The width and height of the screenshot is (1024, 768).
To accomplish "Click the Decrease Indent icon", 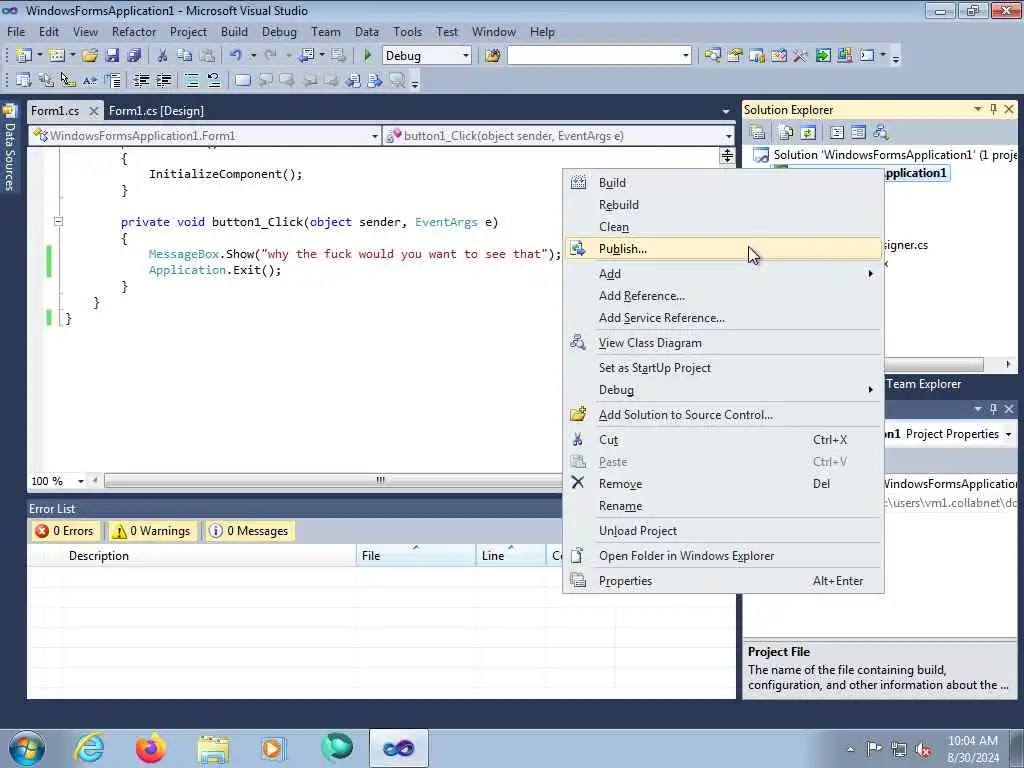I will point(141,80).
